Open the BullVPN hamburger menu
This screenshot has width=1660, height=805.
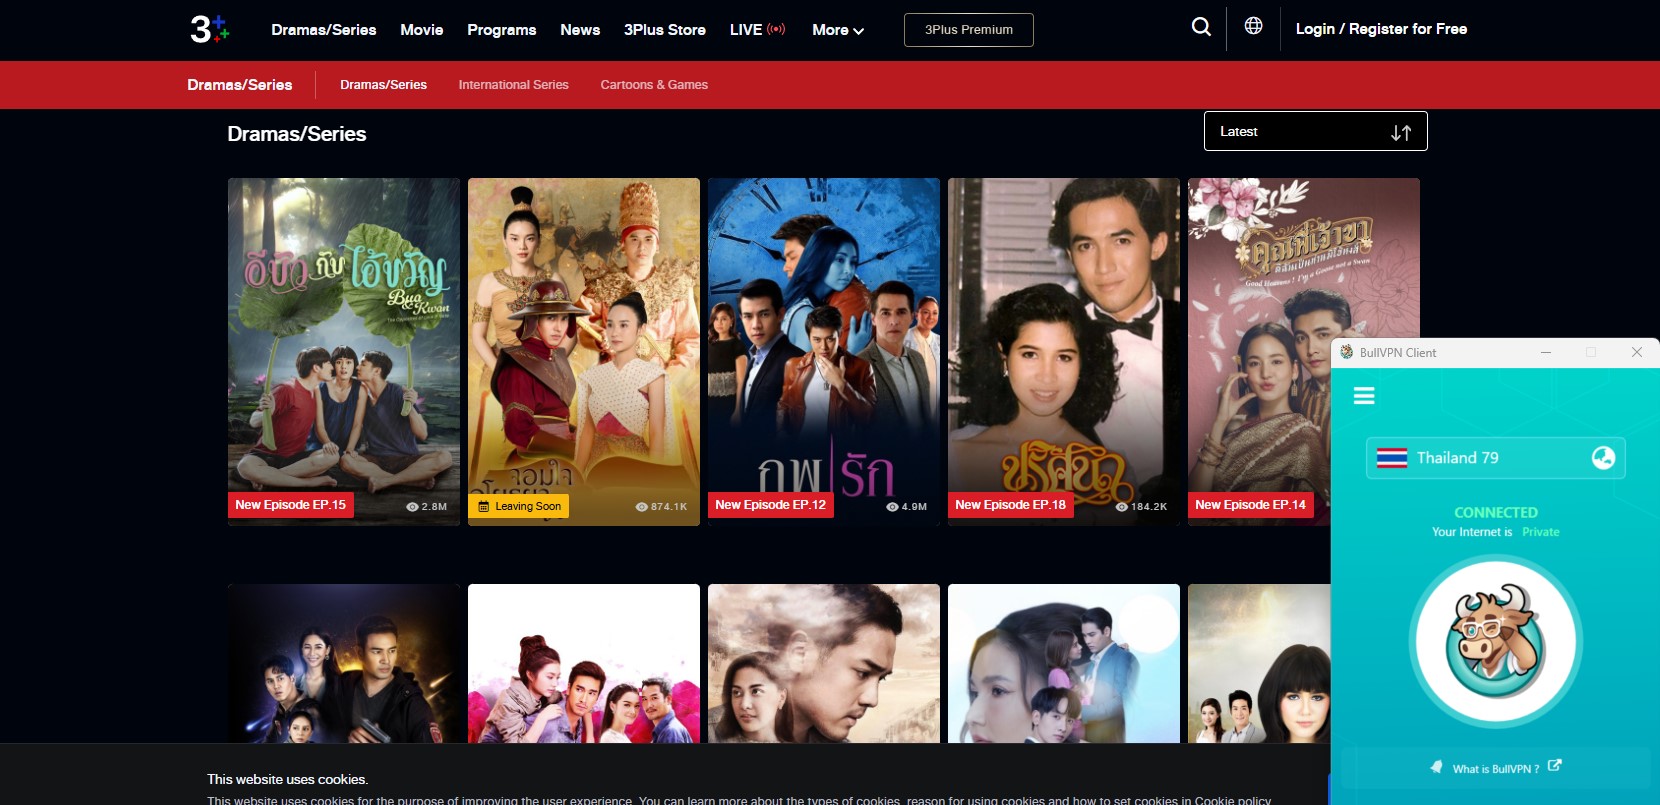point(1364,396)
